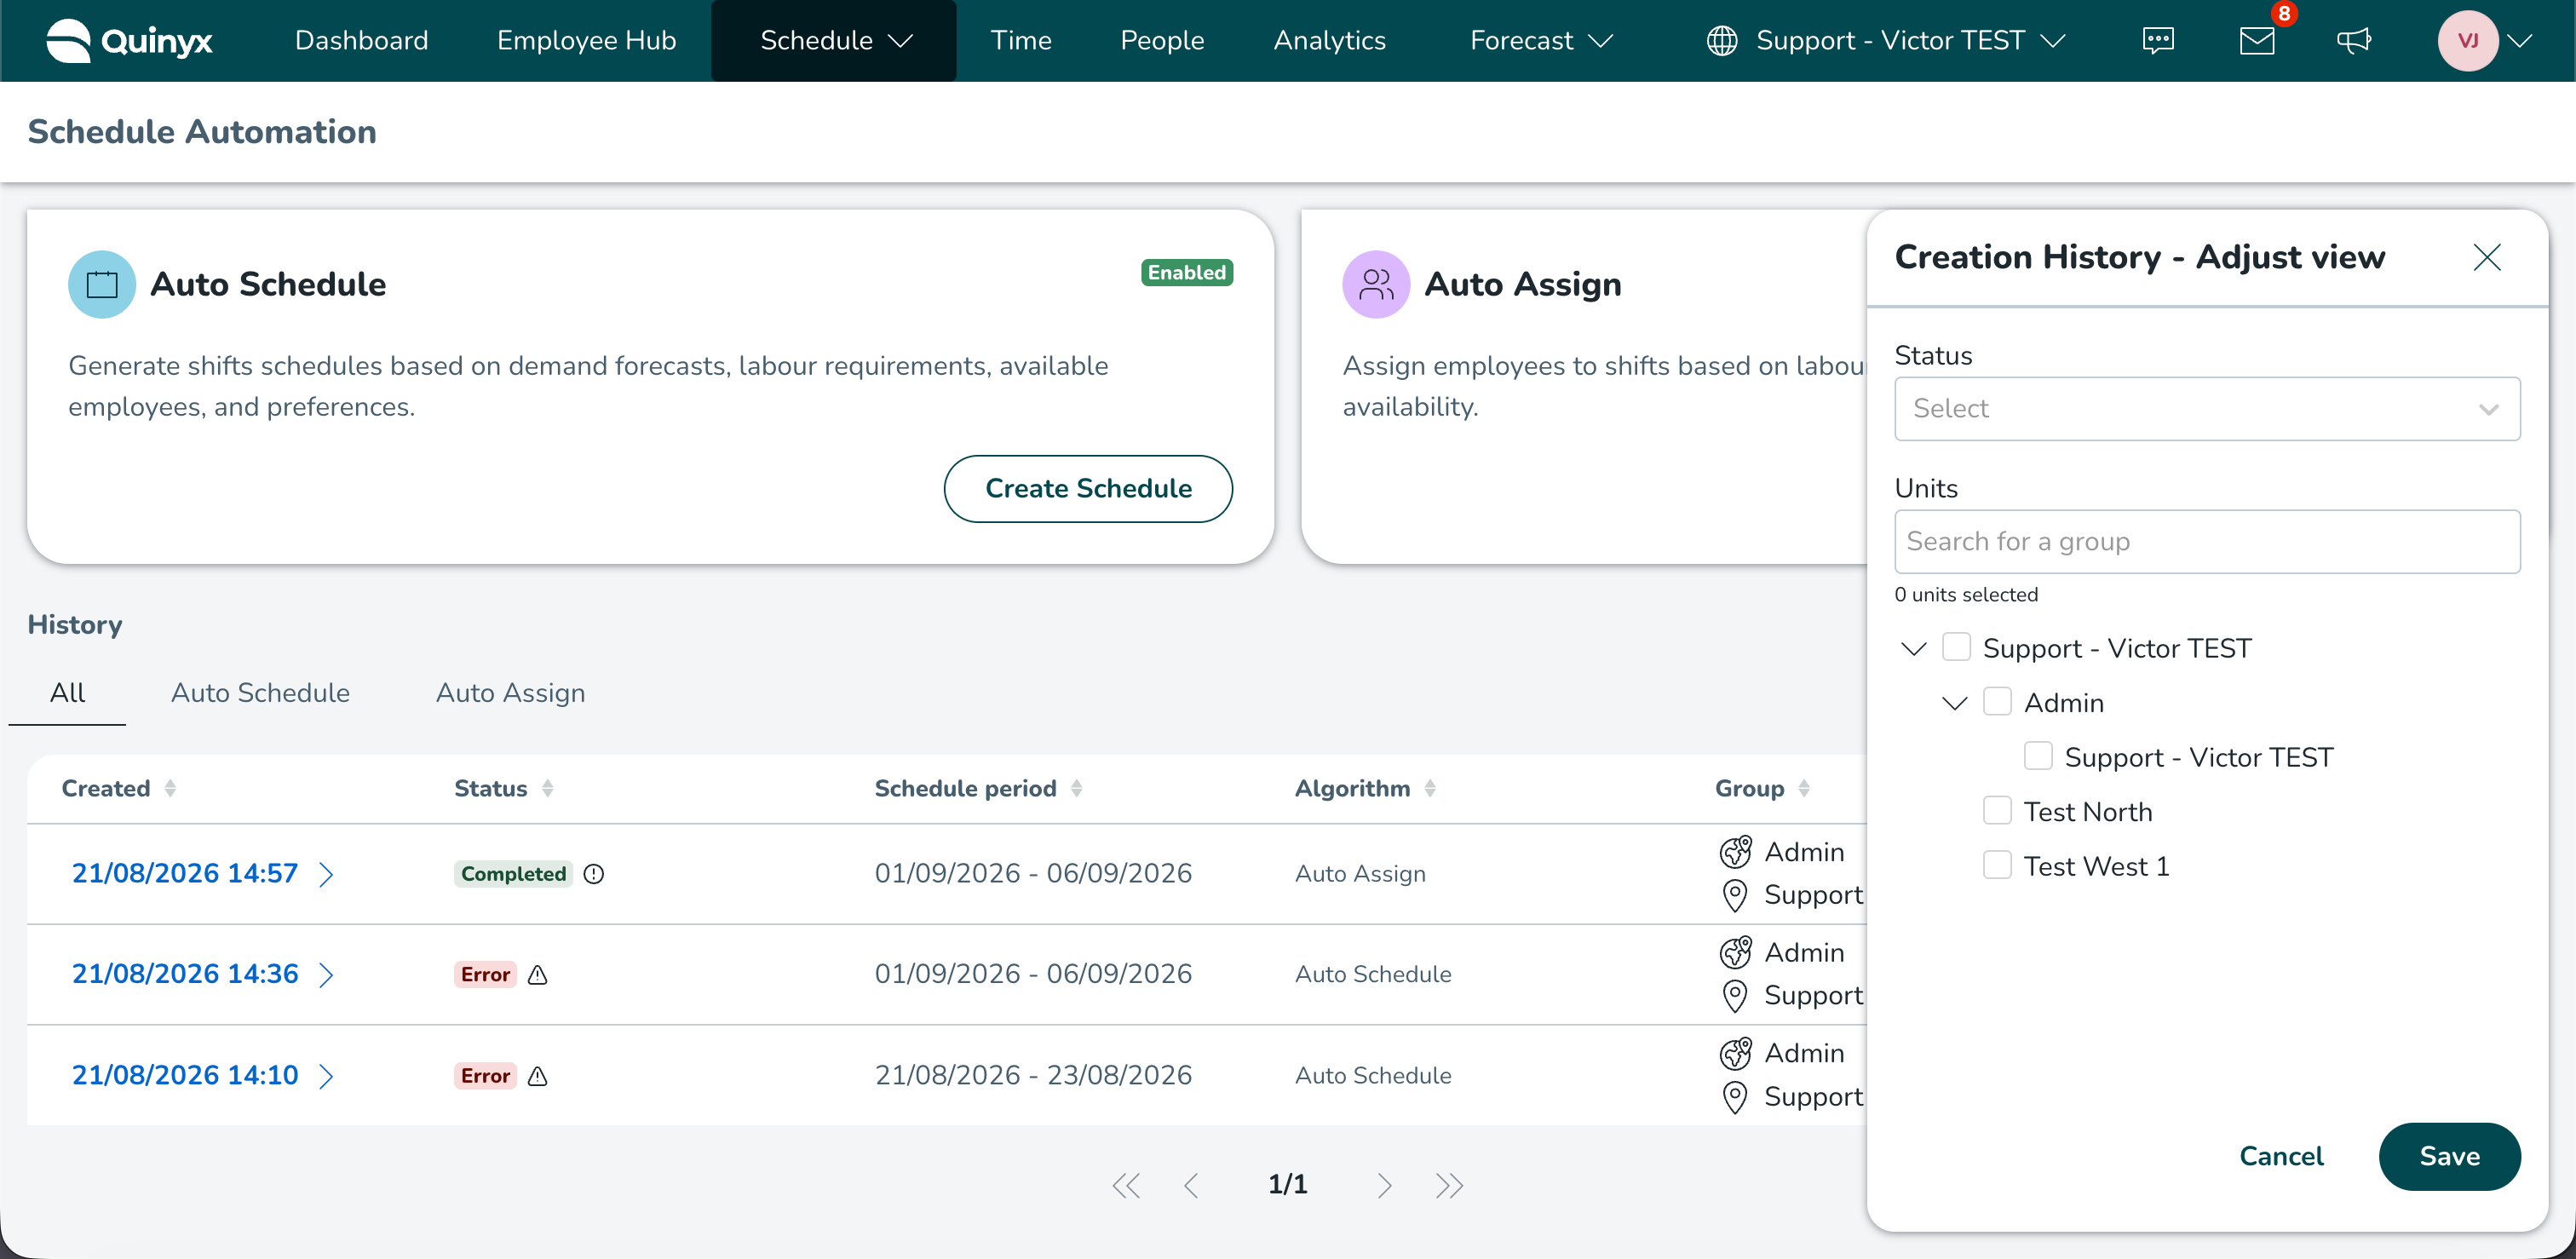Click the Auto Schedule calendar icon
This screenshot has height=1259, width=2576.
pos(102,285)
